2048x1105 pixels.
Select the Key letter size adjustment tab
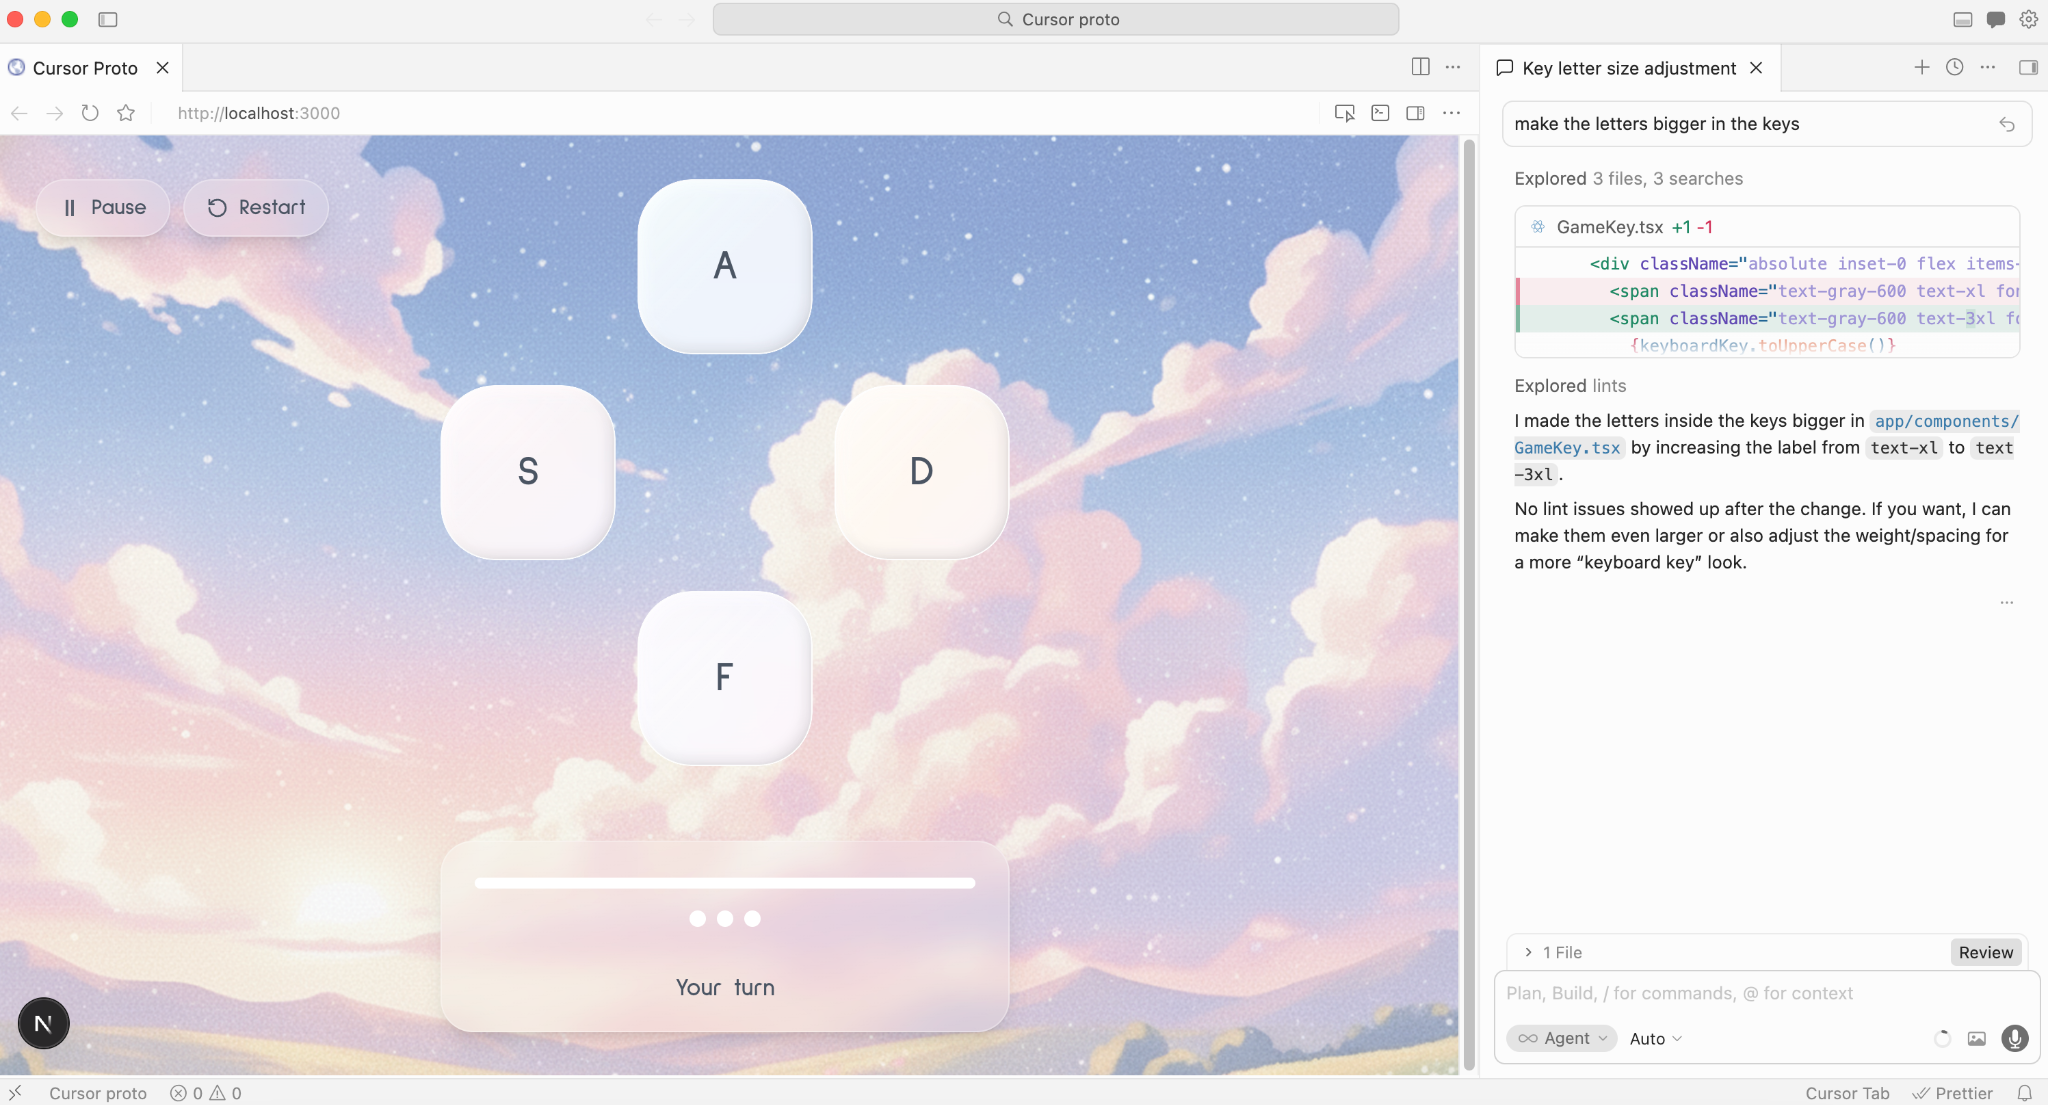tap(1628, 67)
